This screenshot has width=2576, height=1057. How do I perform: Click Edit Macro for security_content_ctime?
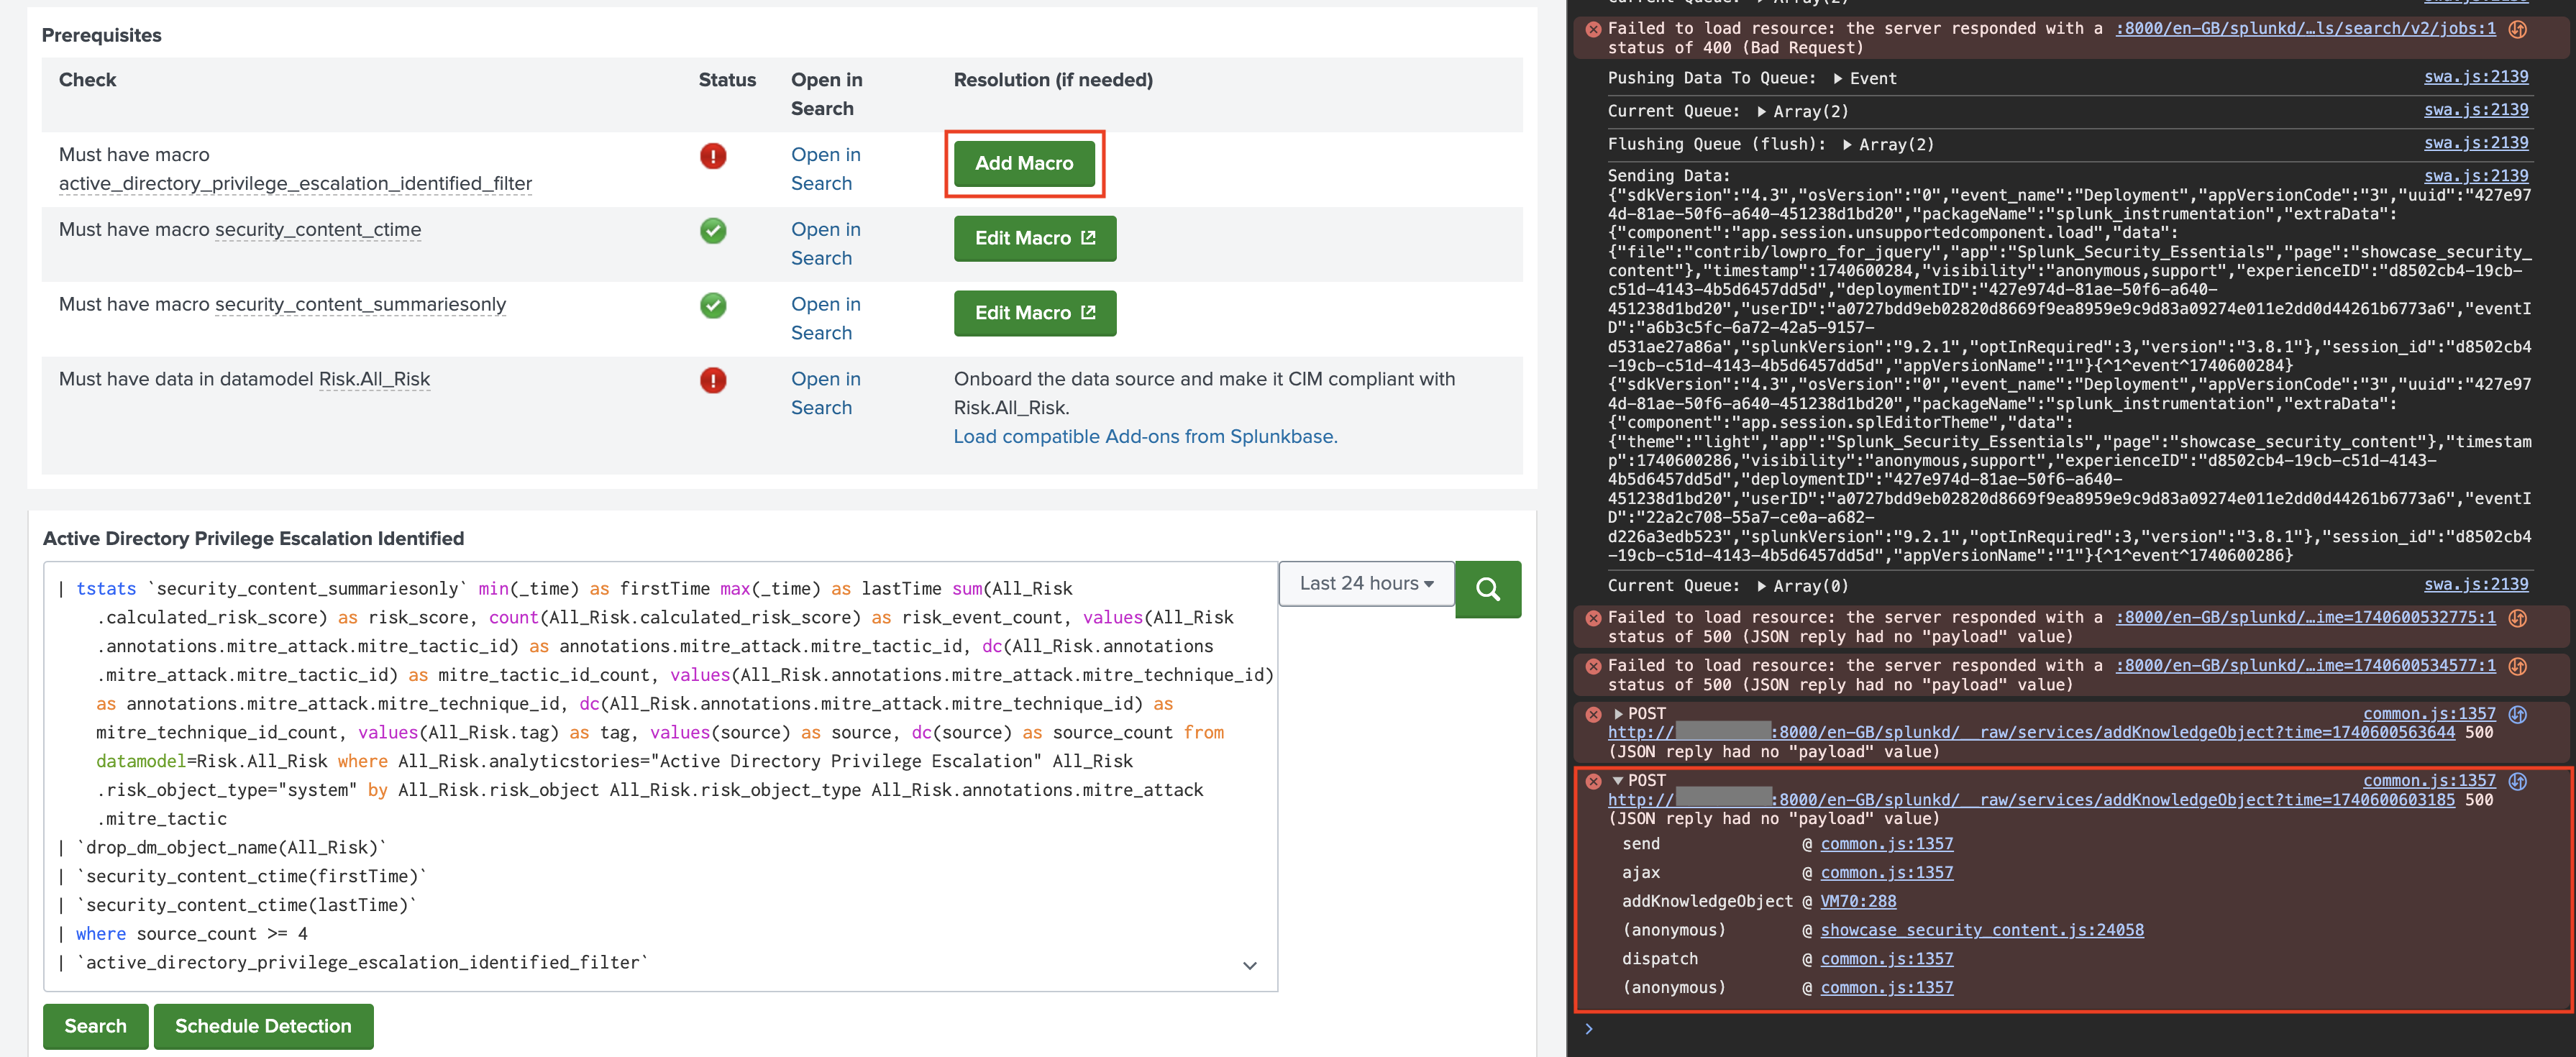1034,238
